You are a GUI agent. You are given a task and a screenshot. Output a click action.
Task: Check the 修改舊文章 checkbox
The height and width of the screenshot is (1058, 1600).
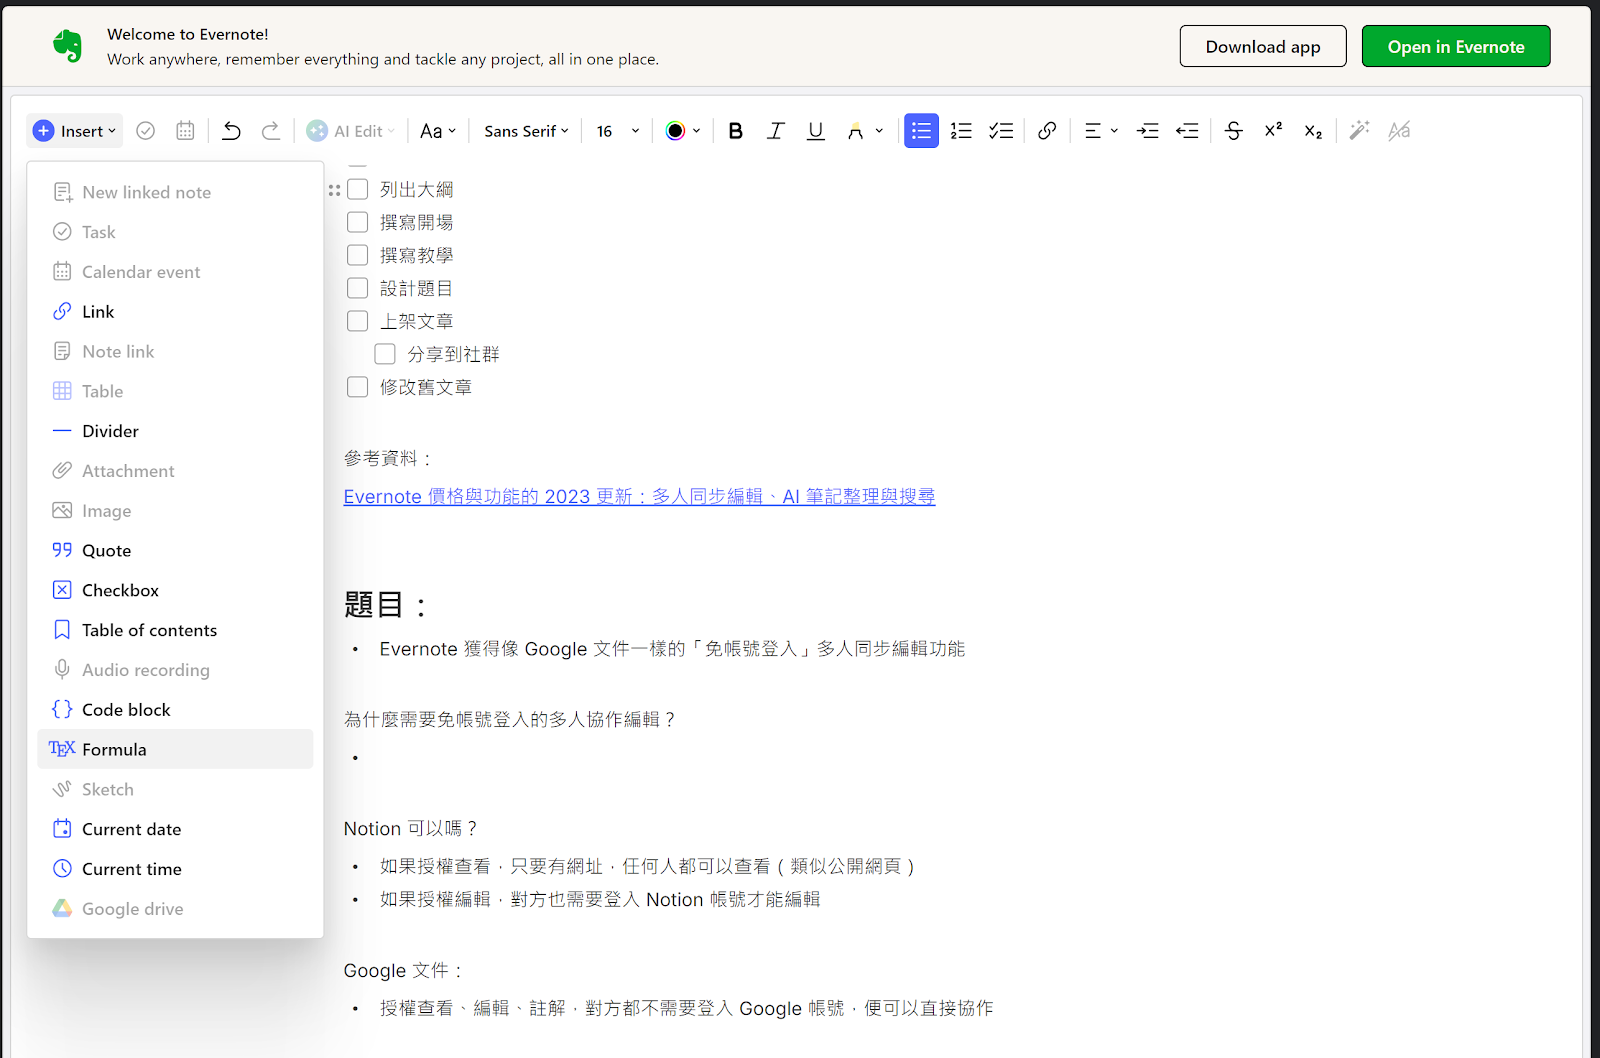pyautogui.click(x=357, y=387)
